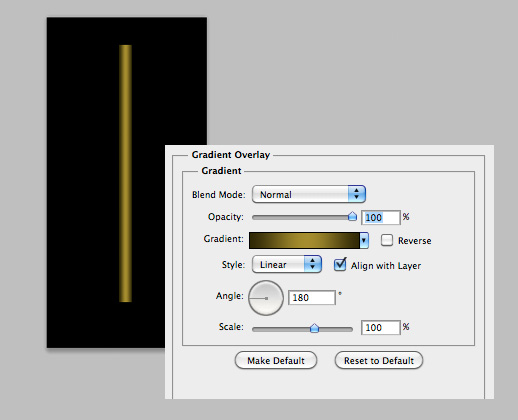
Task: Enable the Reverse checkbox
Action: [387, 240]
